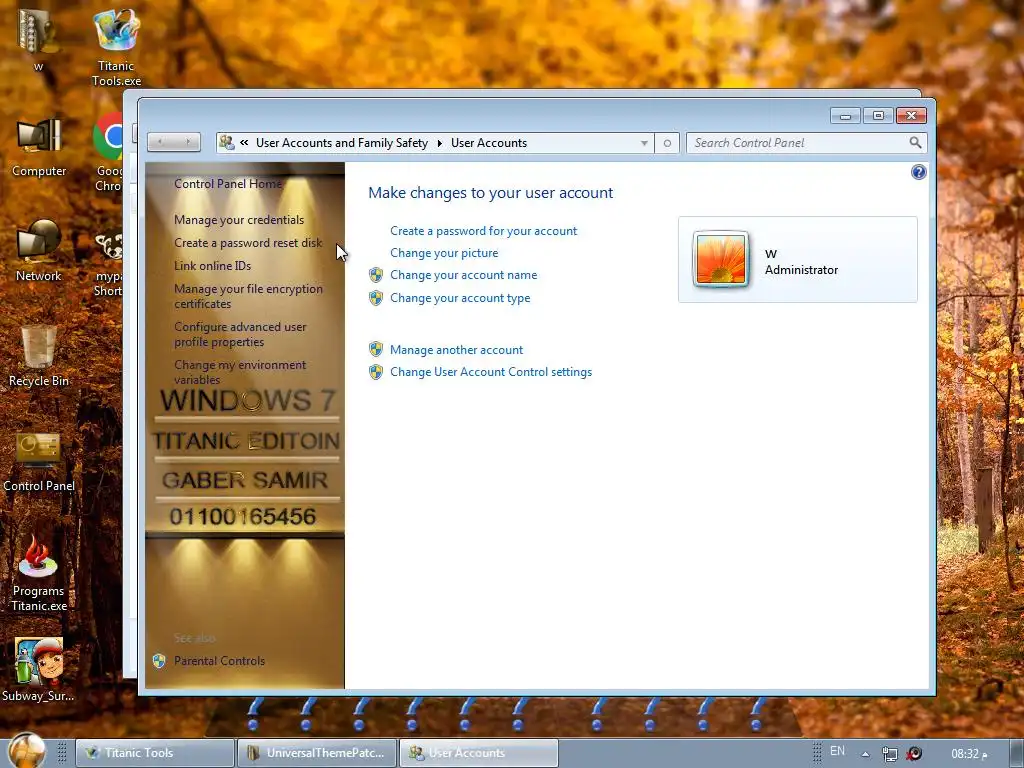The height and width of the screenshot is (768, 1024).
Task: Click the search magnifier icon
Action: (x=915, y=142)
